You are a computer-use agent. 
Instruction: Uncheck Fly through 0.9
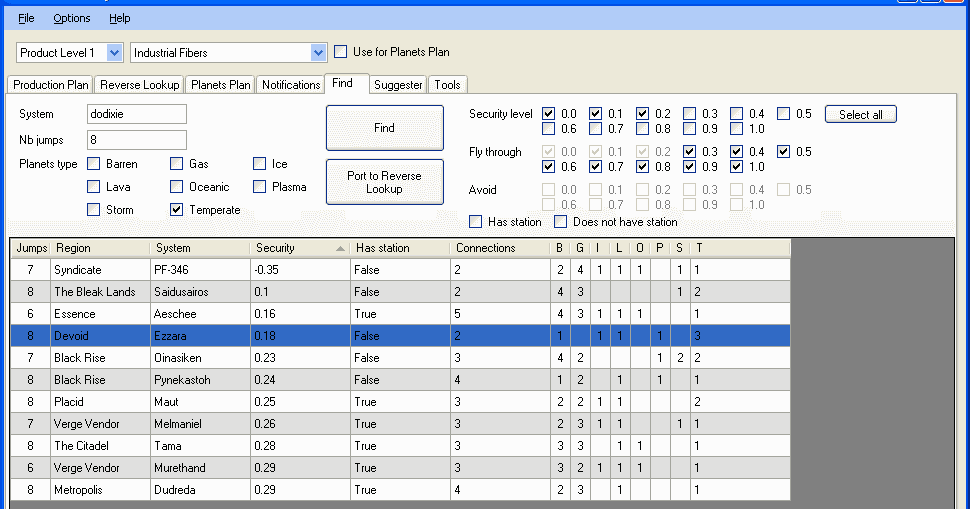(689, 166)
